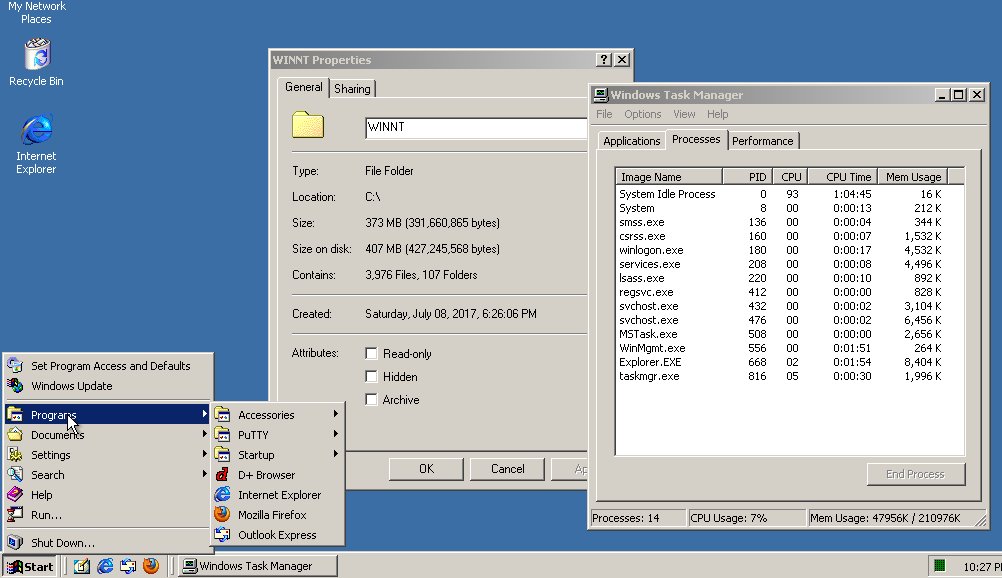Image resolution: width=1002 pixels, height=578 pixels.
Task: Open the Help menu in Task Manager
Action: (x=717, y=114)
